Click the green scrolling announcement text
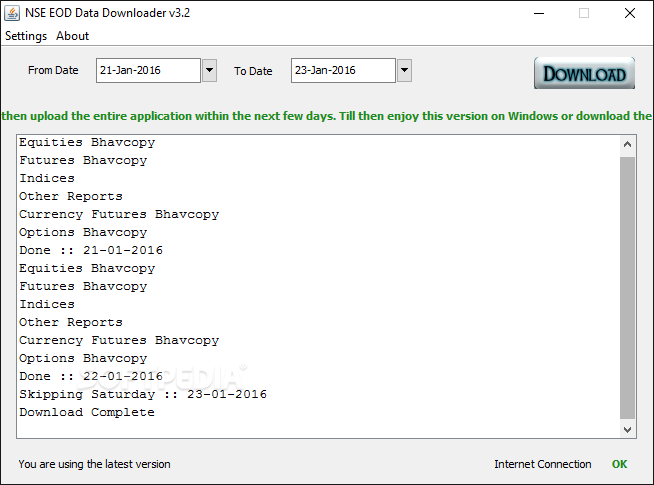 coord(327,116)
